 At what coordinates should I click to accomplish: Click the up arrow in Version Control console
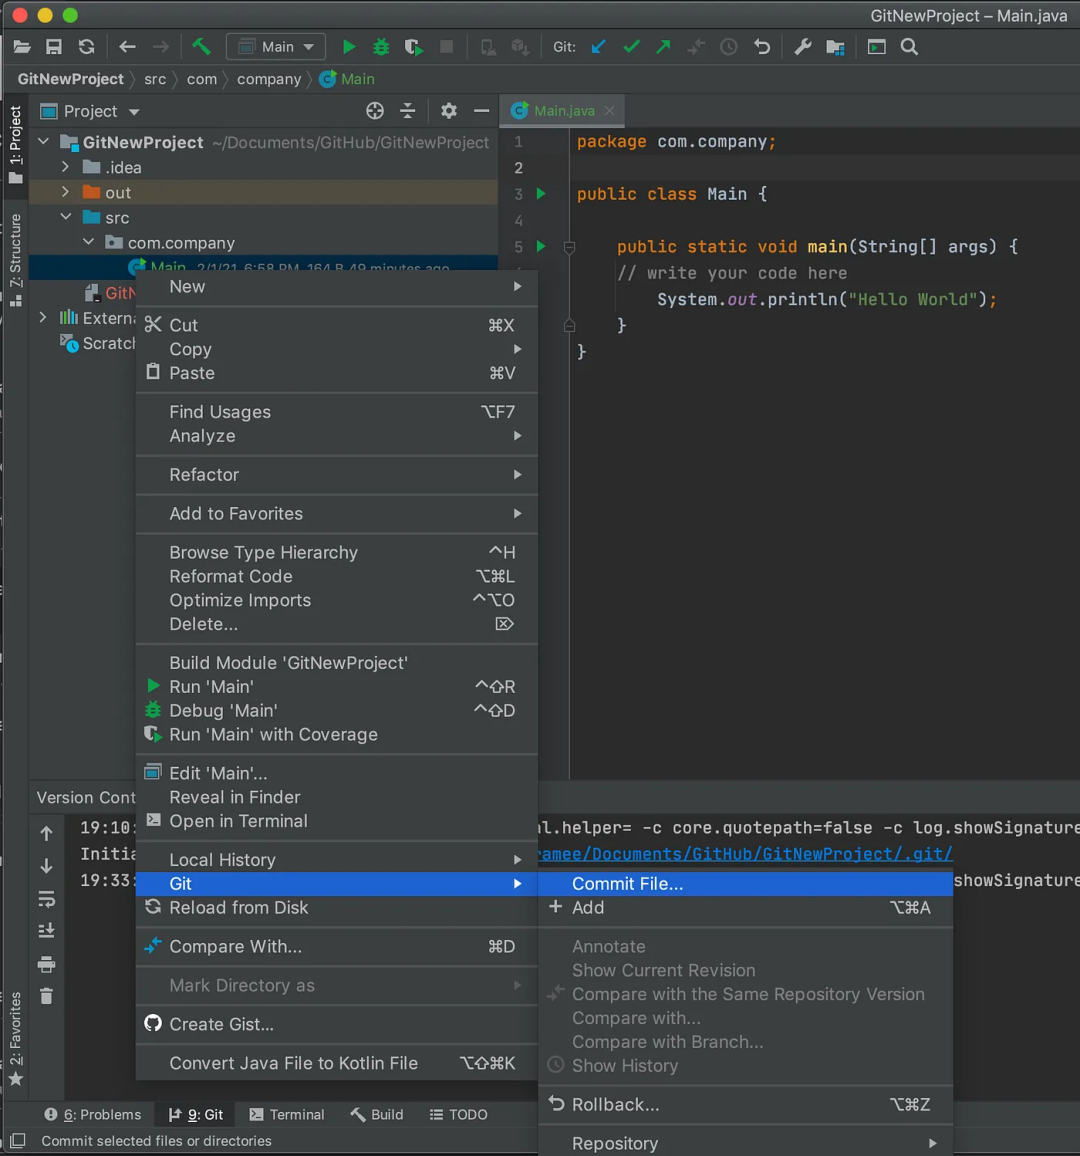[x=46, y=833]
